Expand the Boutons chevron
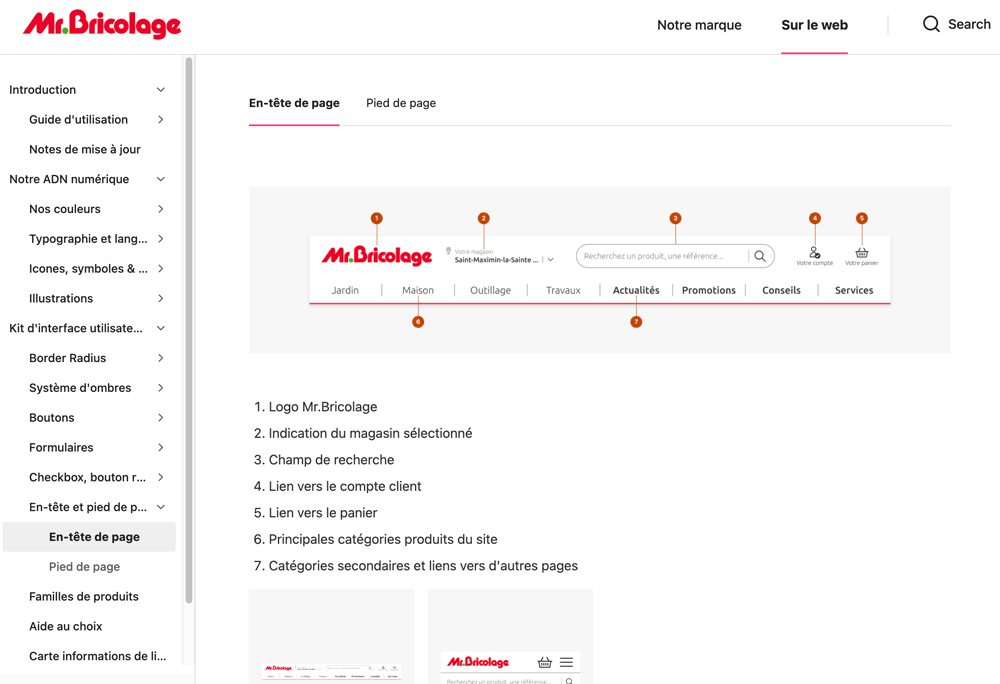This screenshot has height=684, width=1000. pos(161,418)
